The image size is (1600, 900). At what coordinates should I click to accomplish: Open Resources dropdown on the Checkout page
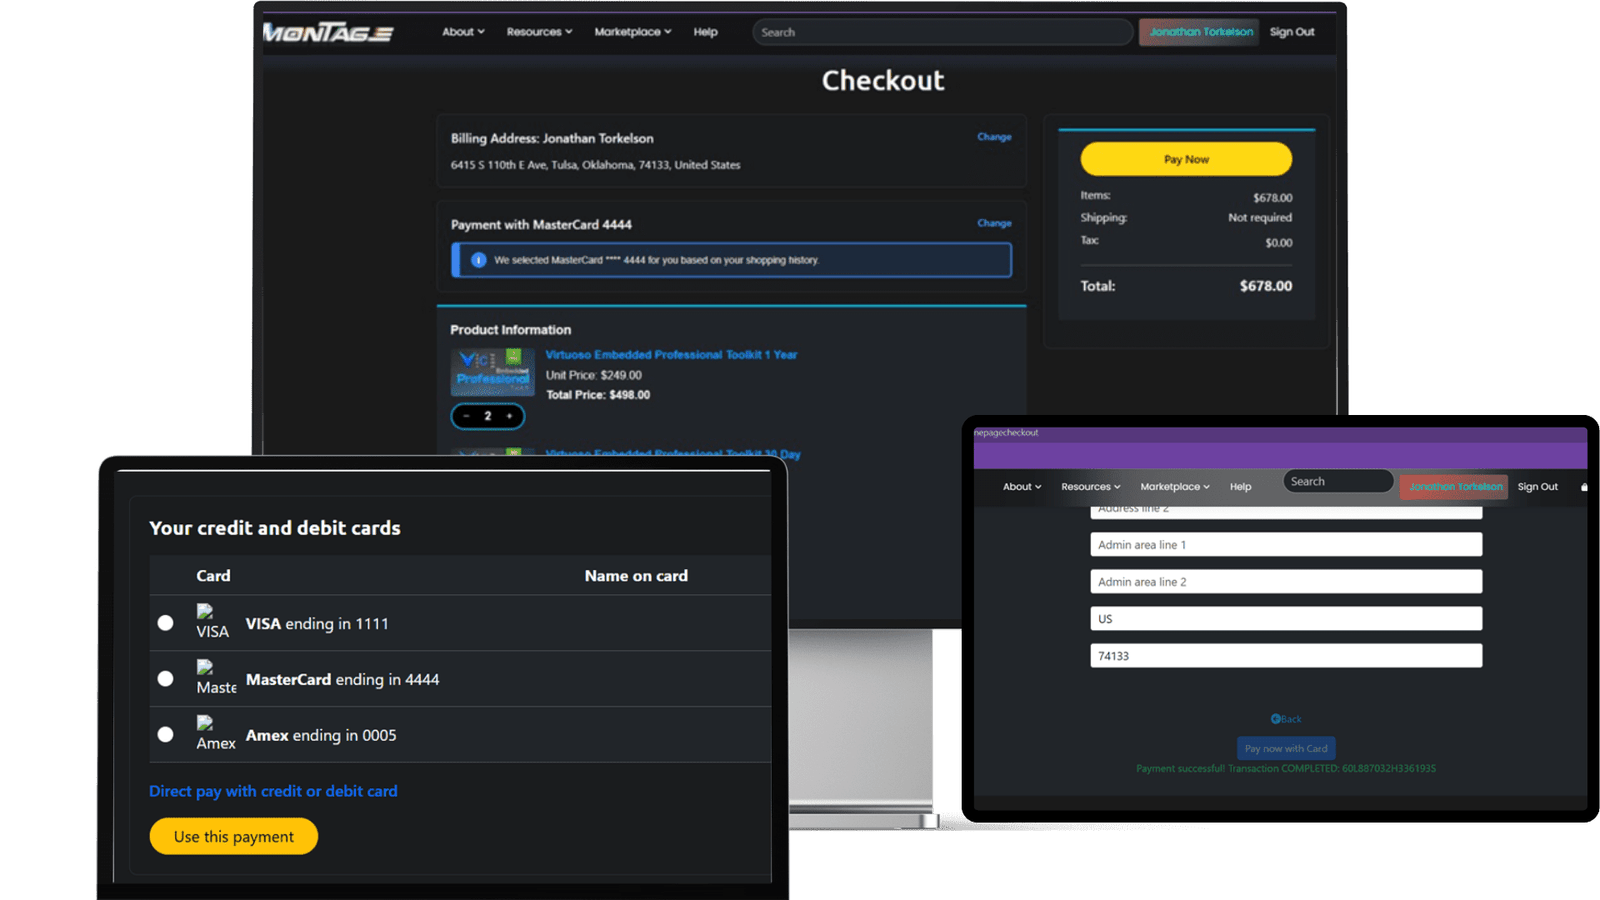[x=539, y=32]
